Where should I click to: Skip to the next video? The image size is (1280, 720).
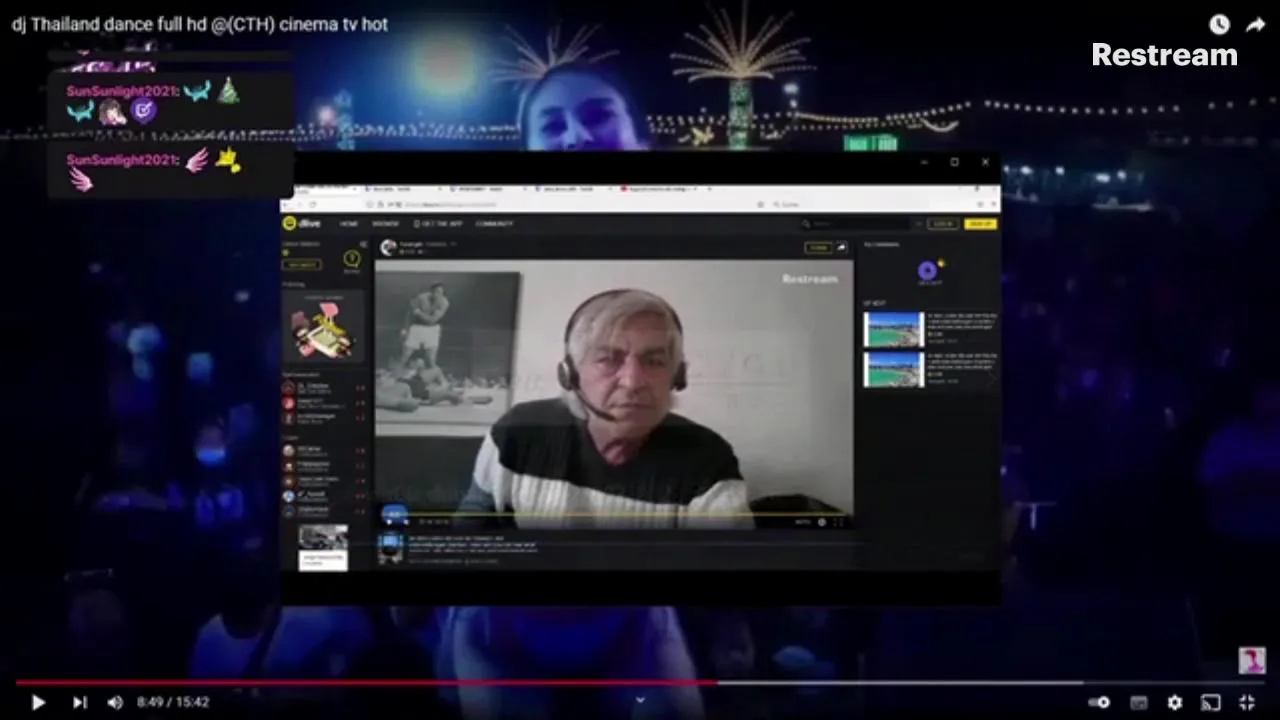(x=79, y=703)
